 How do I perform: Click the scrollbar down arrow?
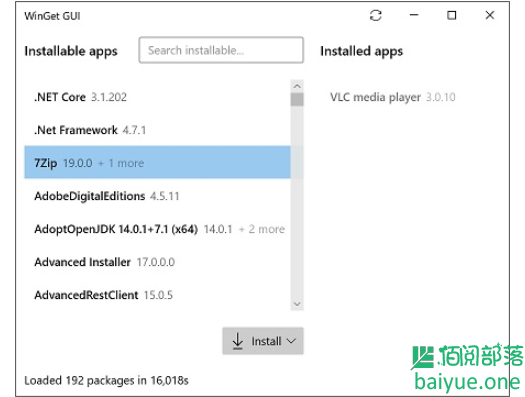297,304
